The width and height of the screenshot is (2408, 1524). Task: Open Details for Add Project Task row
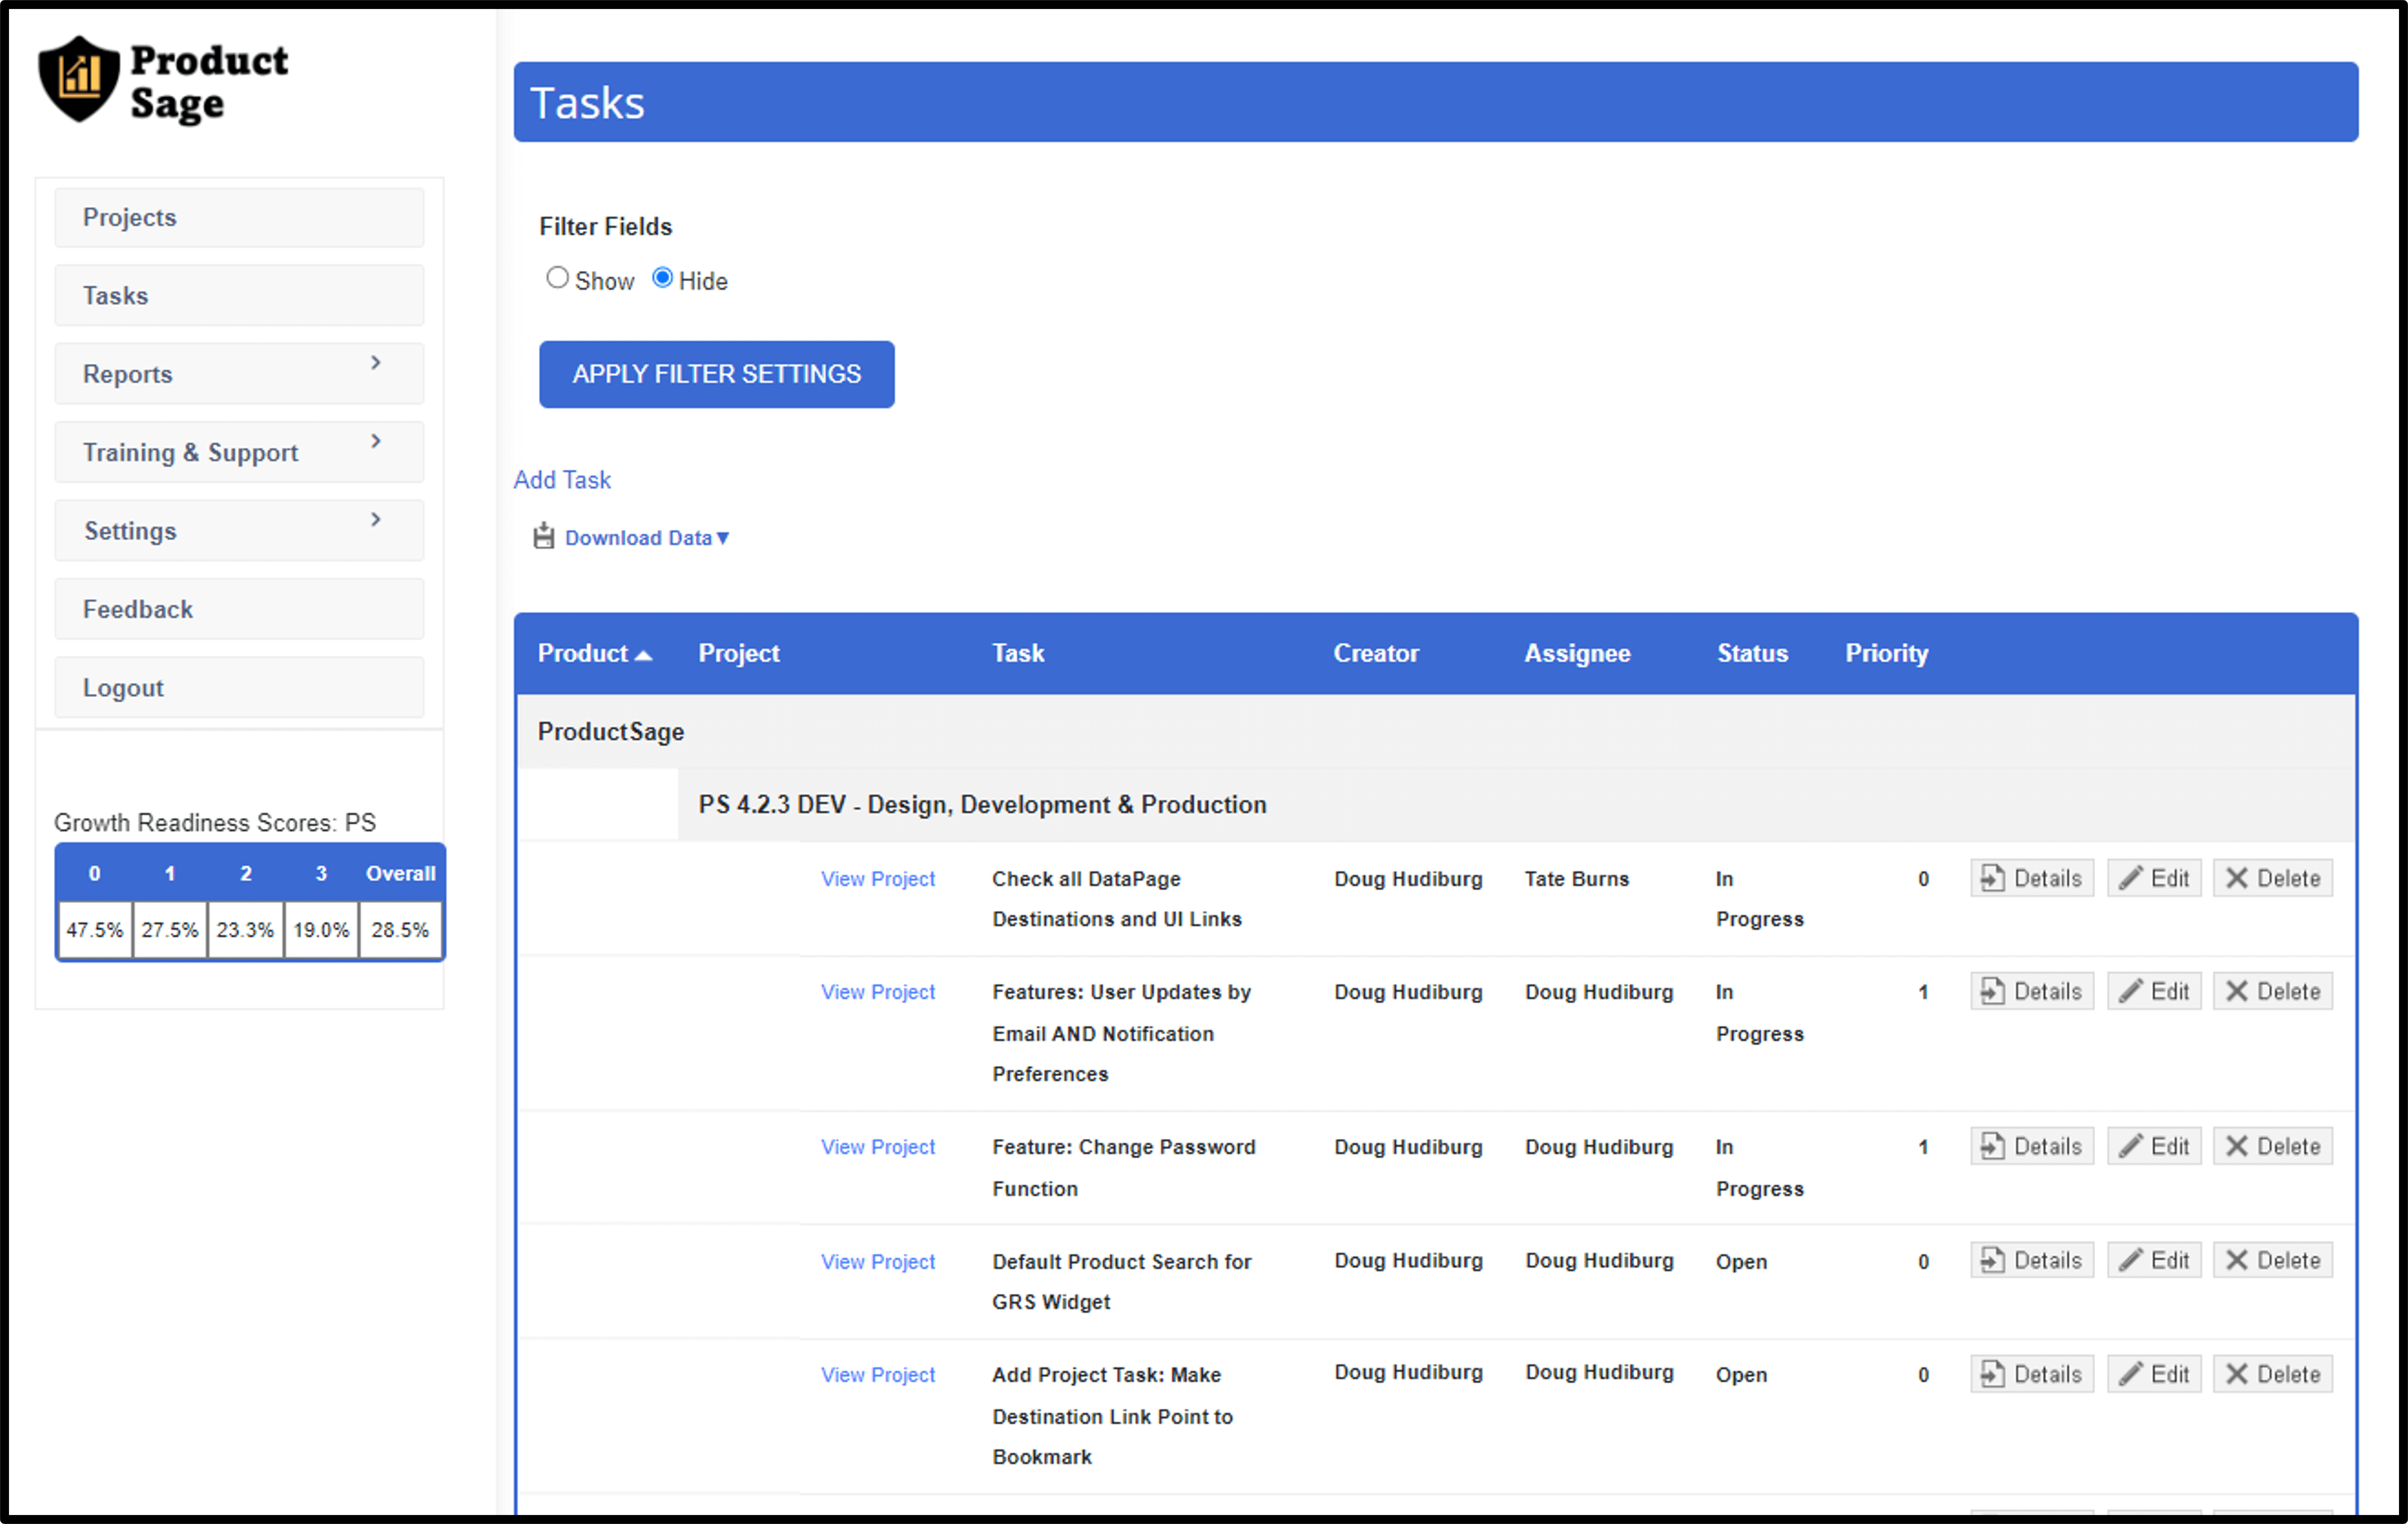tap(2032, 1374)
